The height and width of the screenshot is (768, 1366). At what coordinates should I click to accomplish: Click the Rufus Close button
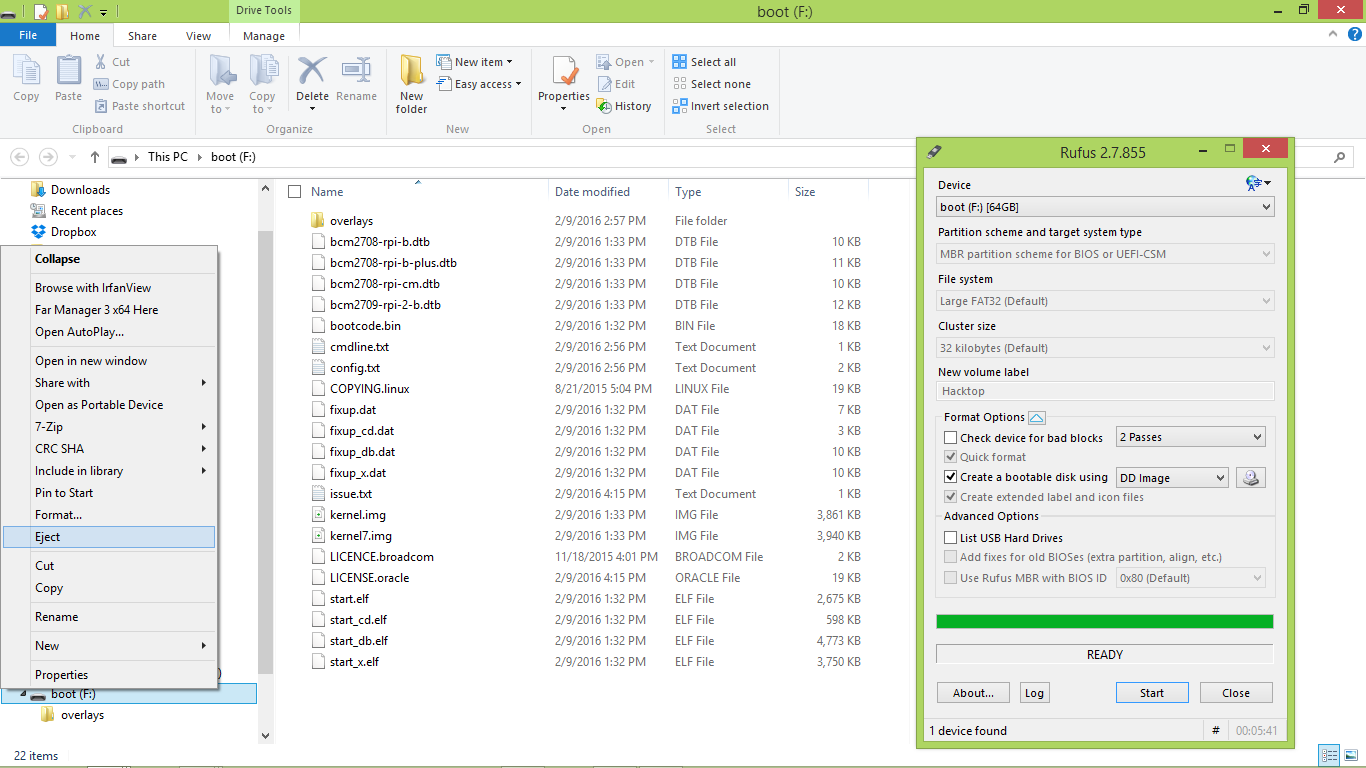[1236, 693]
